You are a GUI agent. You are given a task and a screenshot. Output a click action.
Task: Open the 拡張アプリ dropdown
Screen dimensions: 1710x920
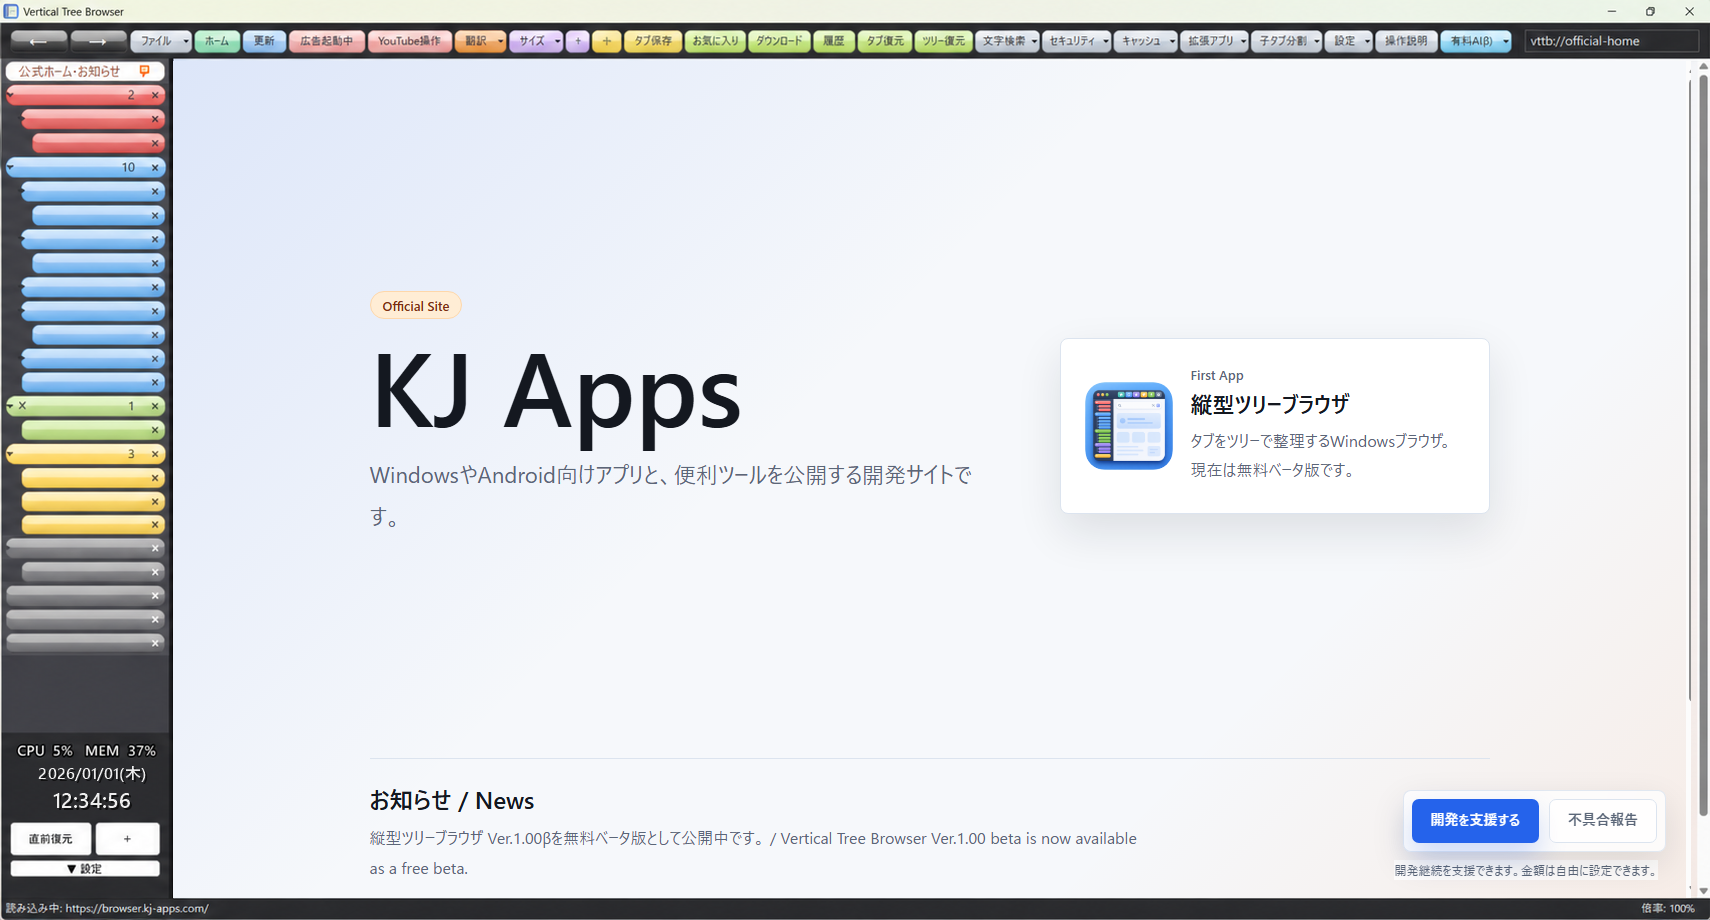pyautogui.click(x=1215, y=41)
